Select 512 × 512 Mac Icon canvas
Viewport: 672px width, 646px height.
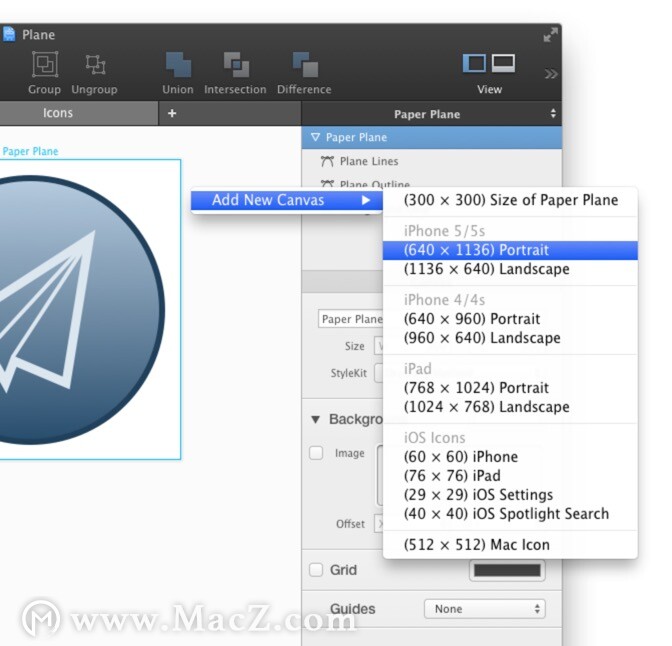[510, 545]
